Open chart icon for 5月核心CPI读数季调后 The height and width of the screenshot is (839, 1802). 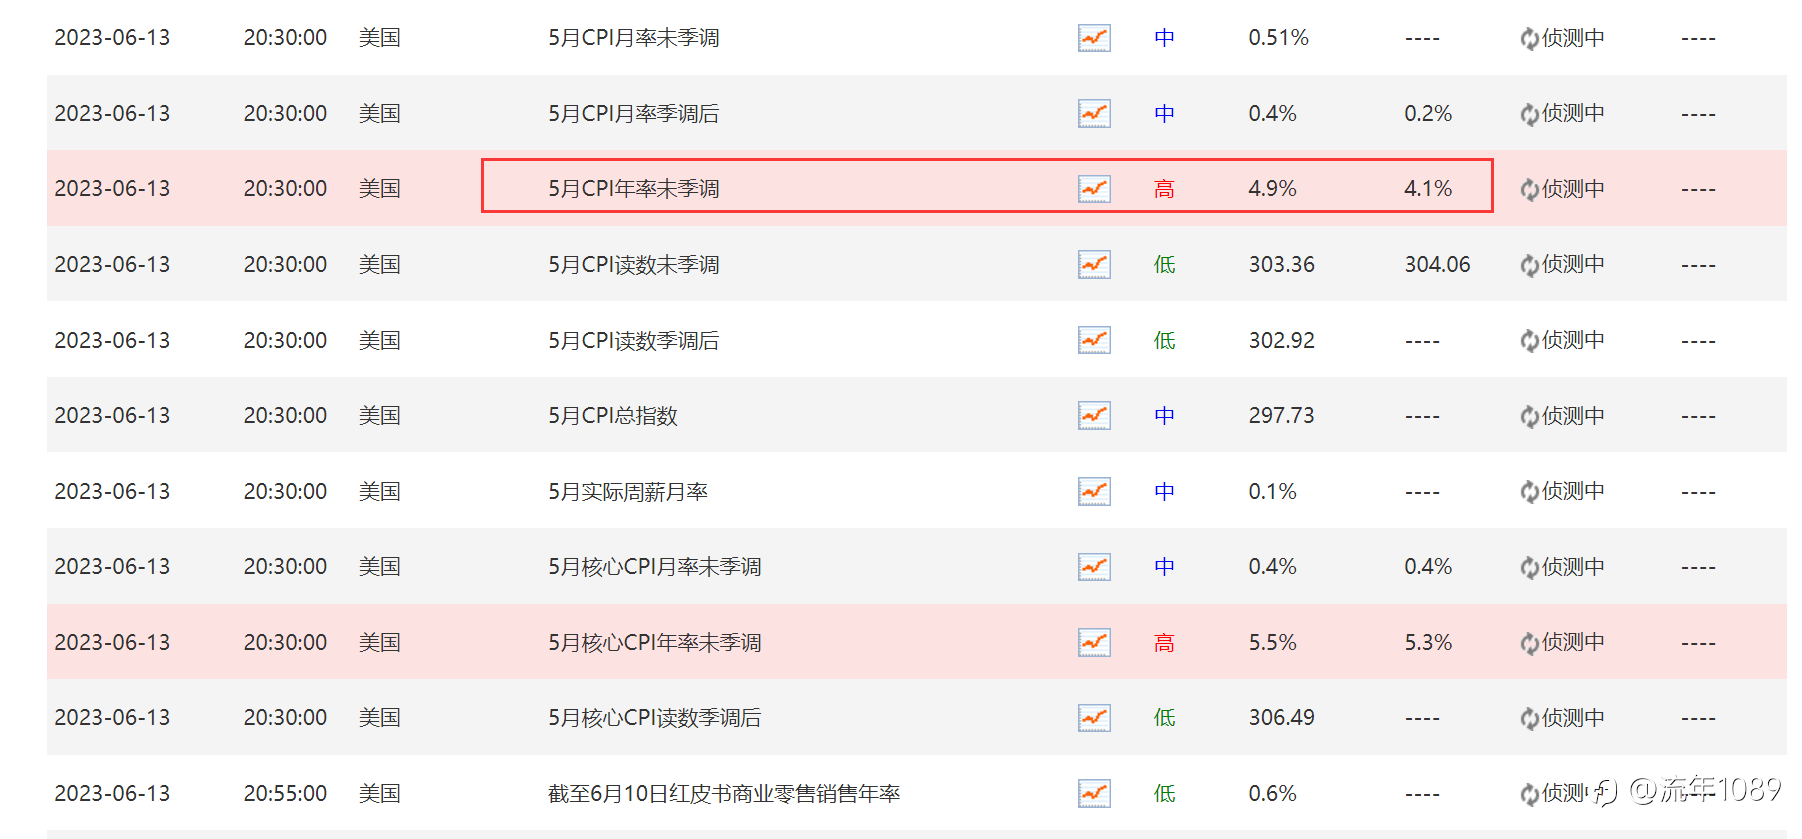click(x=1094, y=717)
